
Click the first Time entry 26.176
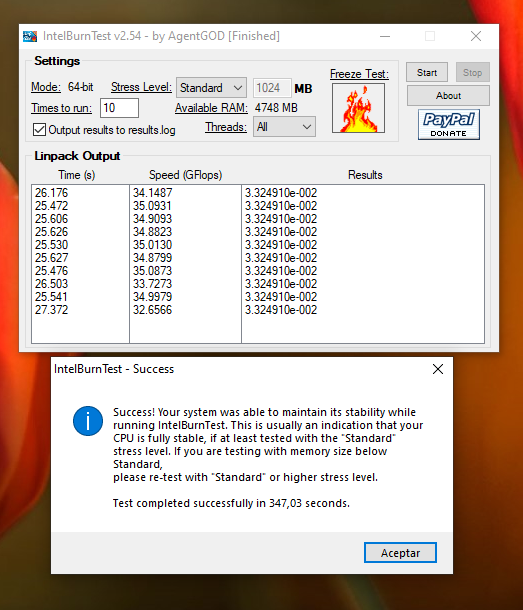(x=51, y=193)
